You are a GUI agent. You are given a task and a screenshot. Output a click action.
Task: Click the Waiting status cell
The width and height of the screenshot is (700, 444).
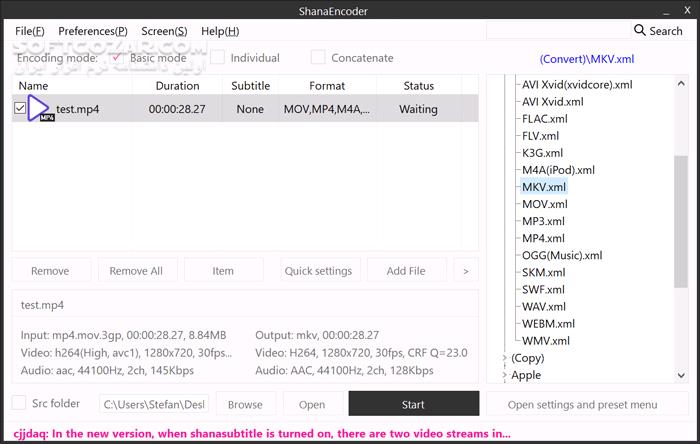418,109
